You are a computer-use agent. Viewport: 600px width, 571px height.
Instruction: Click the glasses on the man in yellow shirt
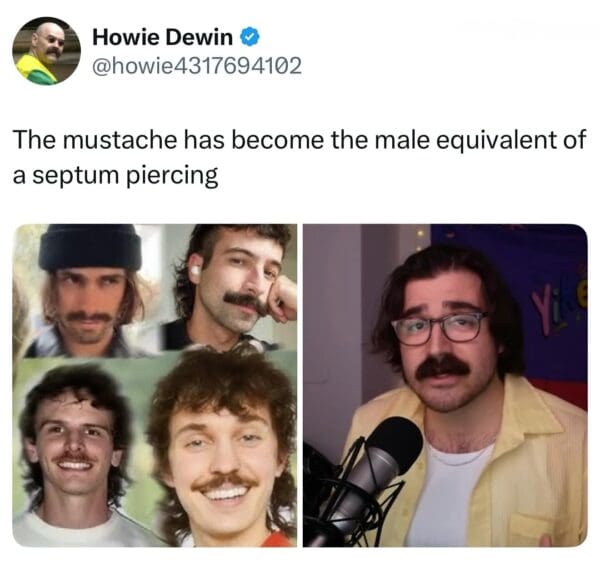point(439,327)
